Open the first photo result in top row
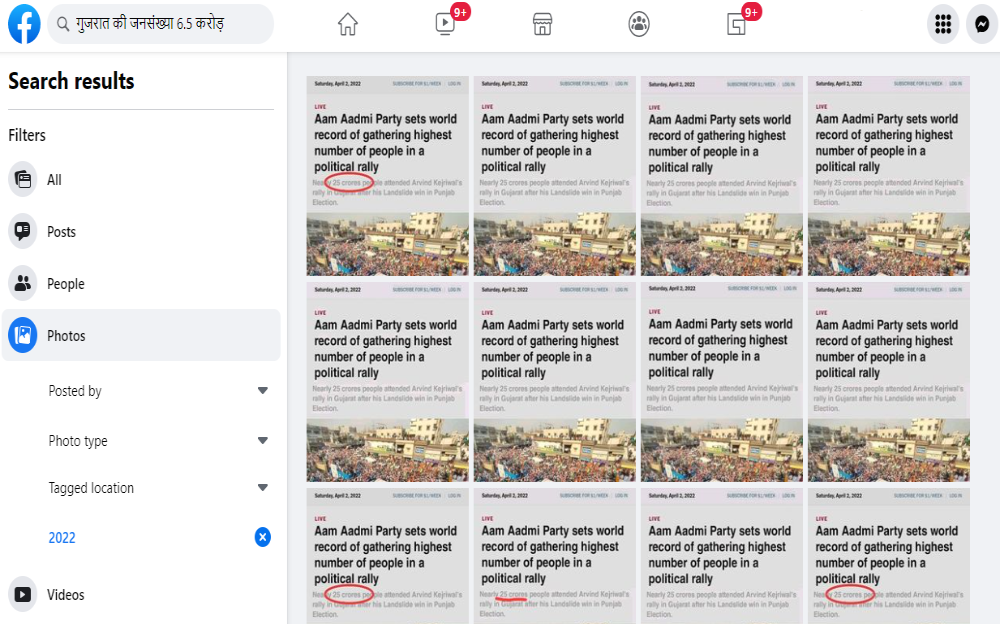Image resolution: width=1000 pixels, height=624 pixels. coord(387,176)
